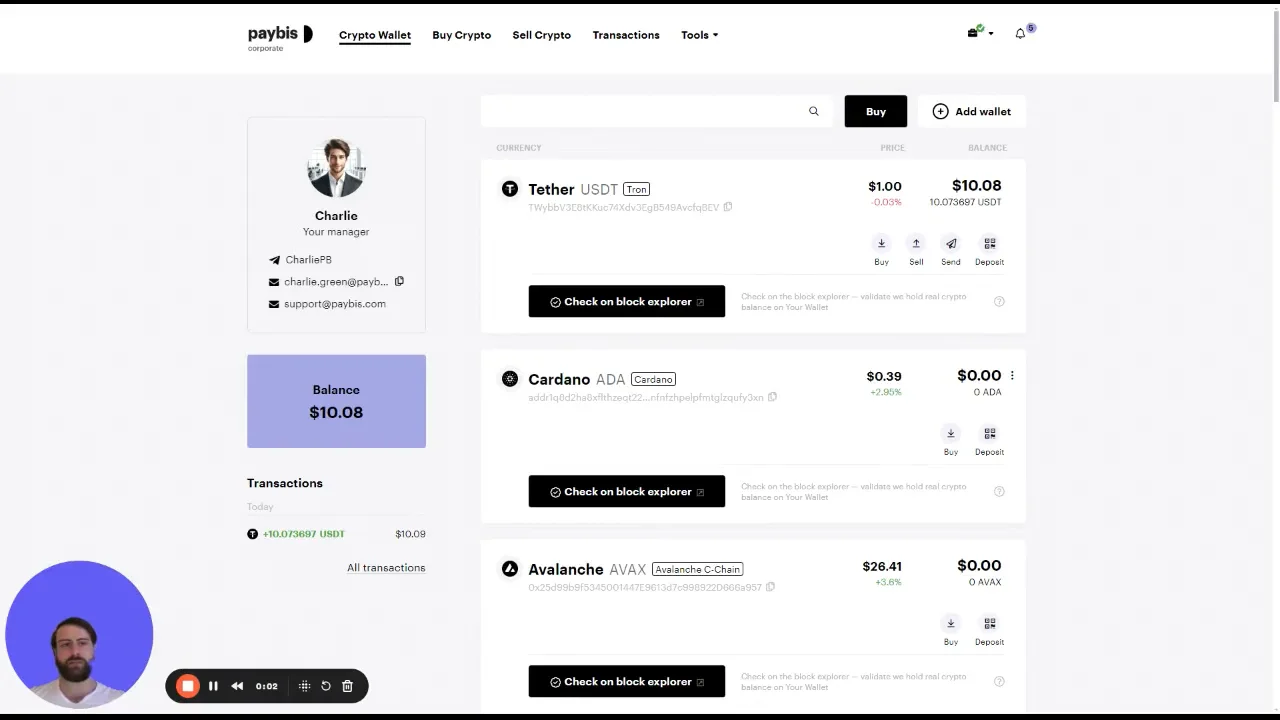Click the Add wallet button
The width and height of the screenshot is (1280, 720).
click(972, 111)
